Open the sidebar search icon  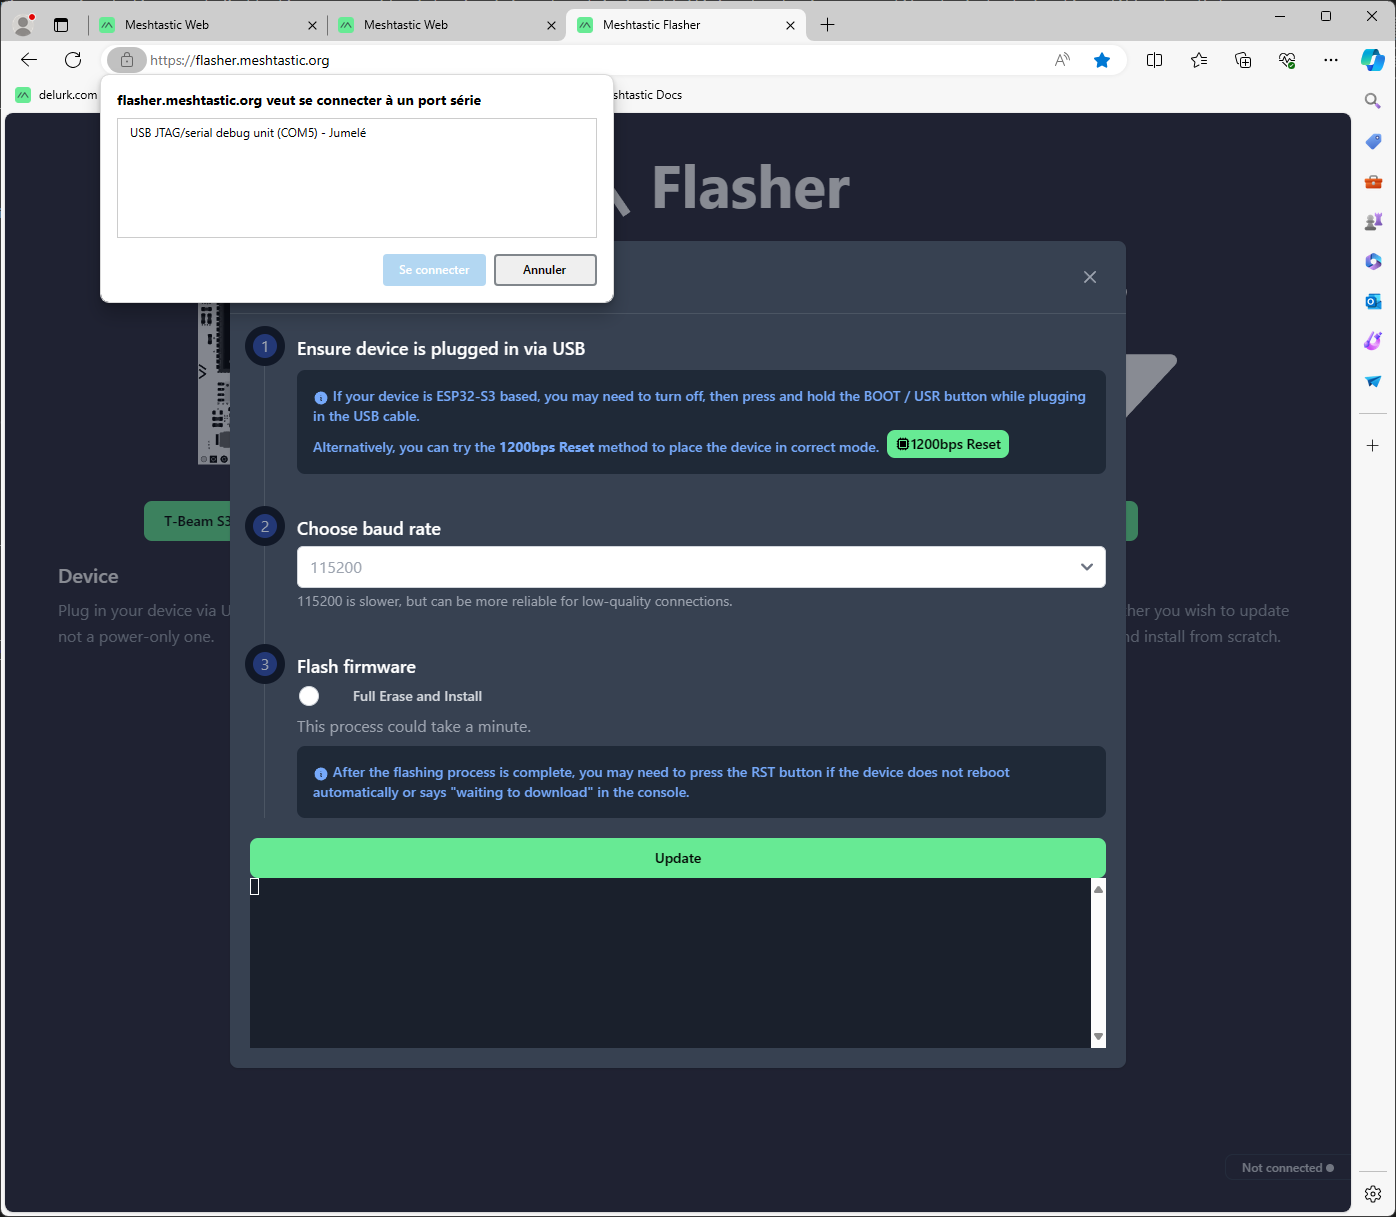1373,100
